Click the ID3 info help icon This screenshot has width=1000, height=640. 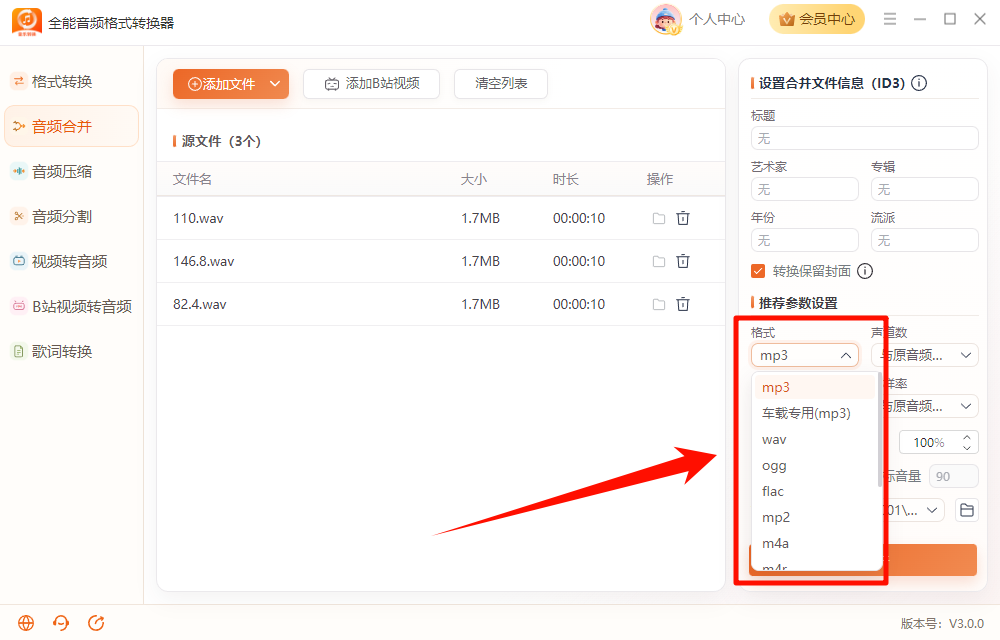click(x=919, y=83)
